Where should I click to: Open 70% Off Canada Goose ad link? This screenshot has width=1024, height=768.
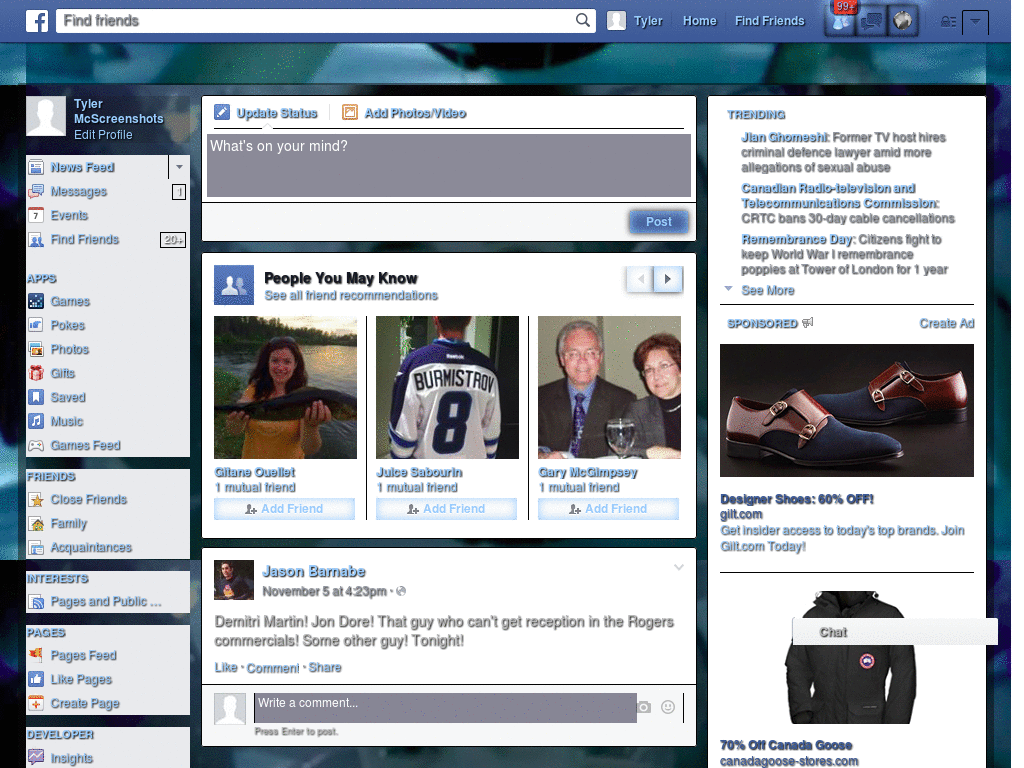tap(786, 745)
